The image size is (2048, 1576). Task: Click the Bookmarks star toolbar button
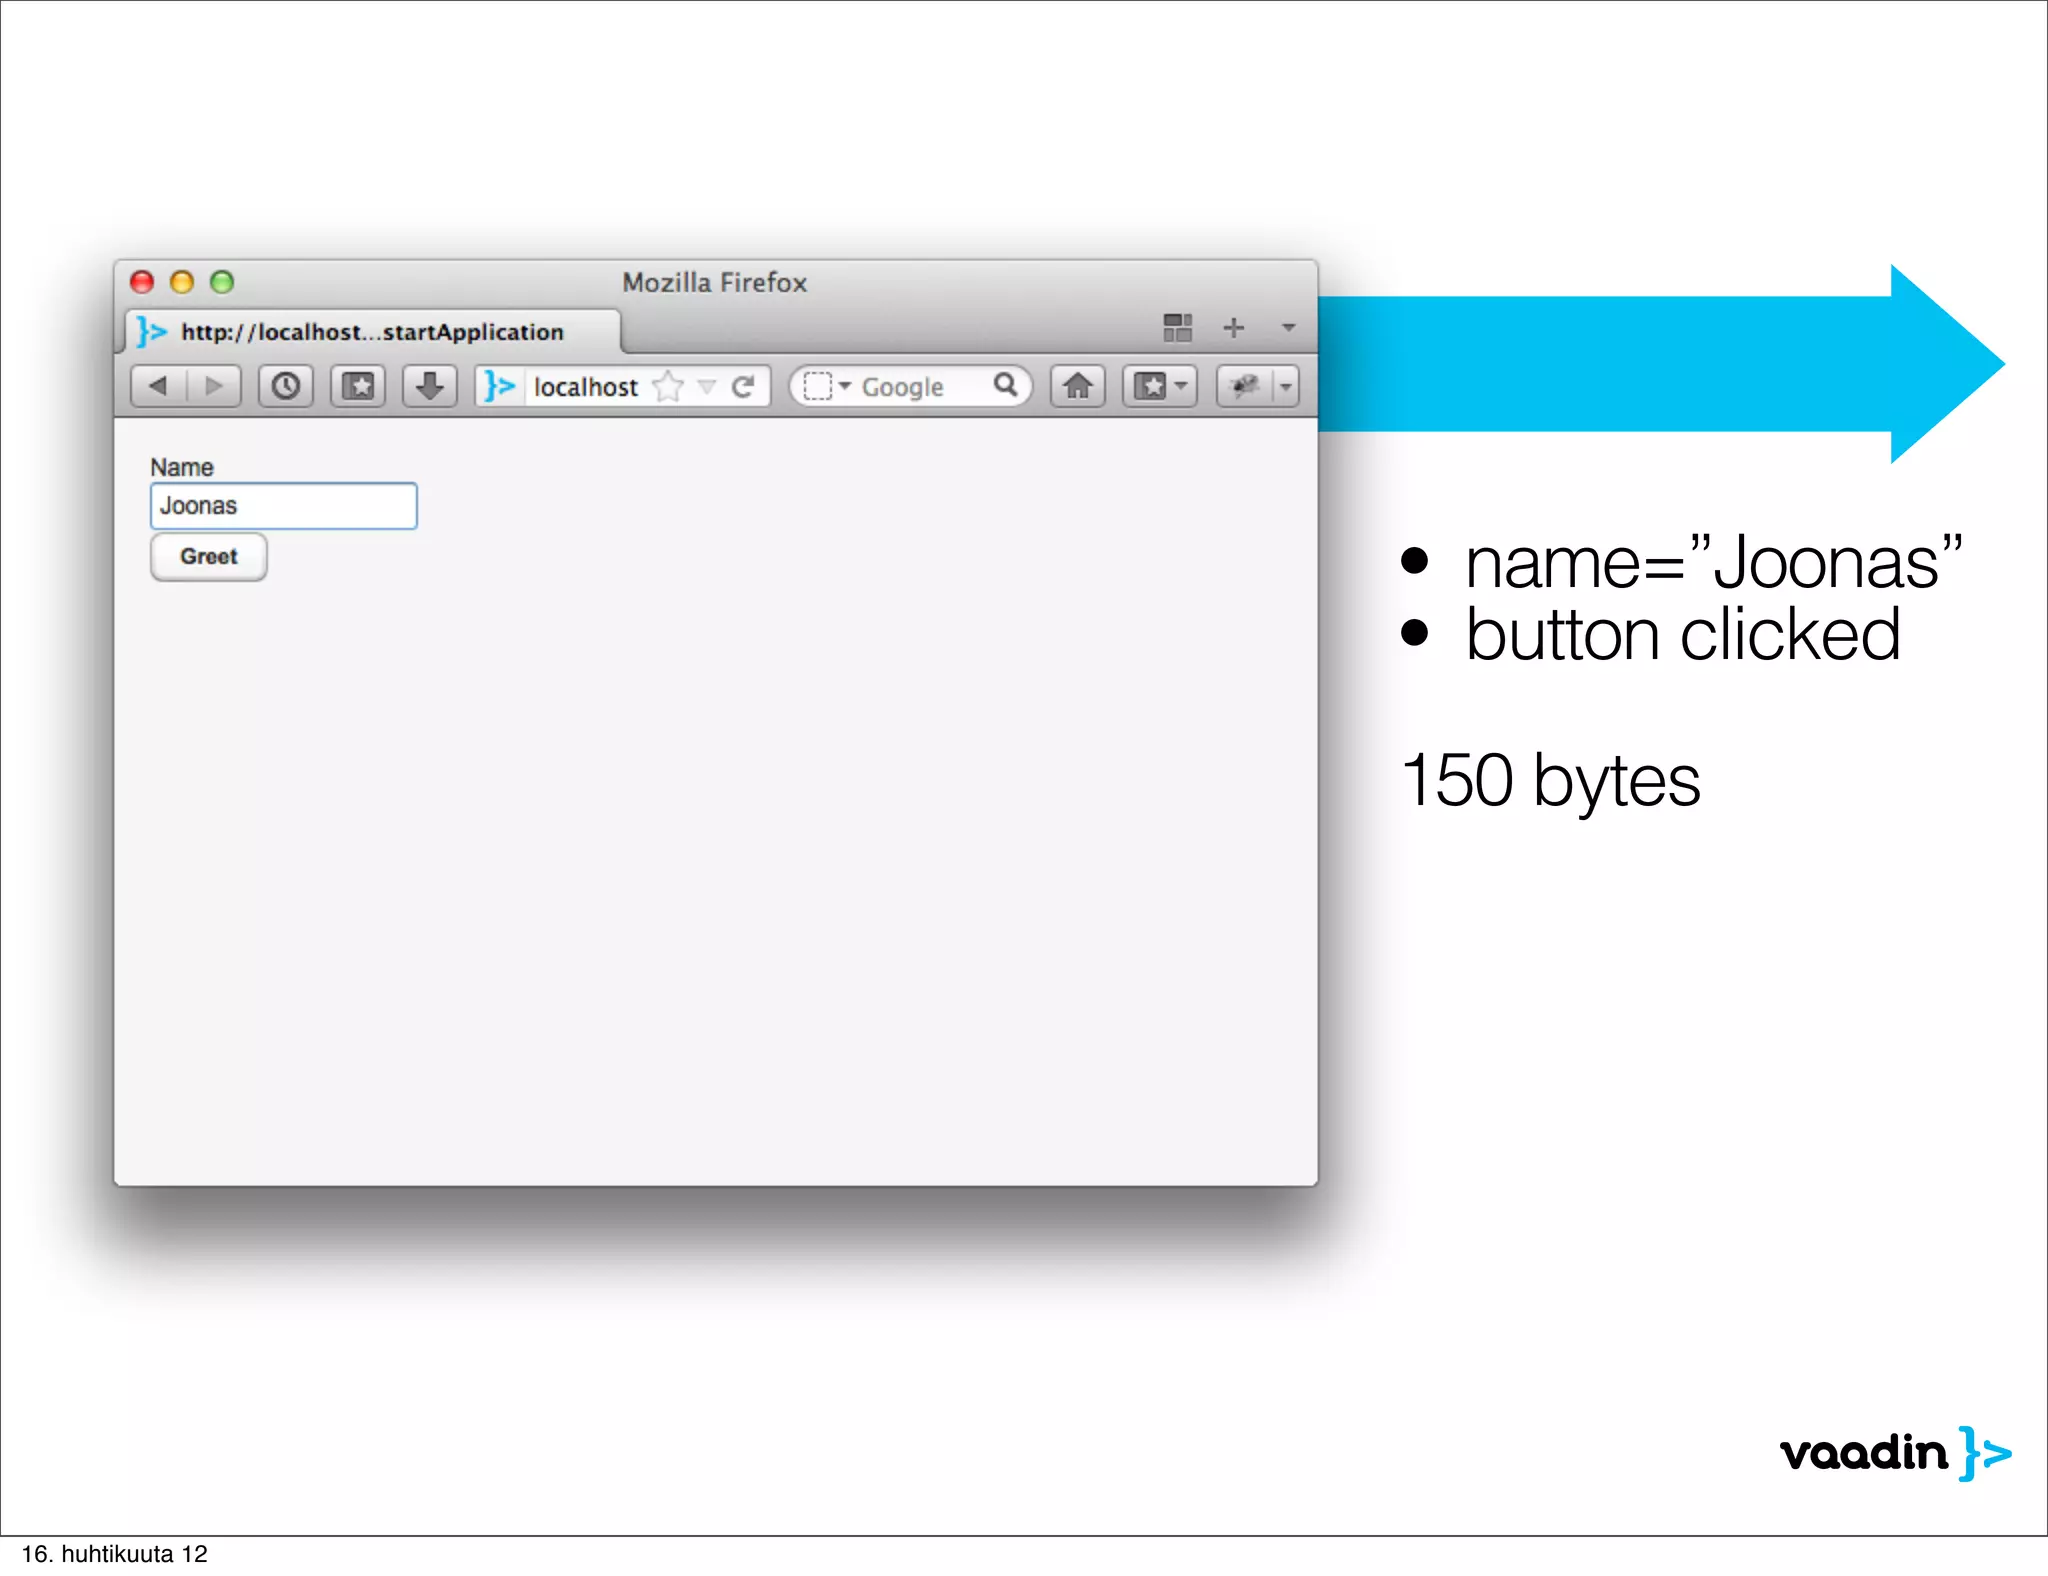click(358, 386)
